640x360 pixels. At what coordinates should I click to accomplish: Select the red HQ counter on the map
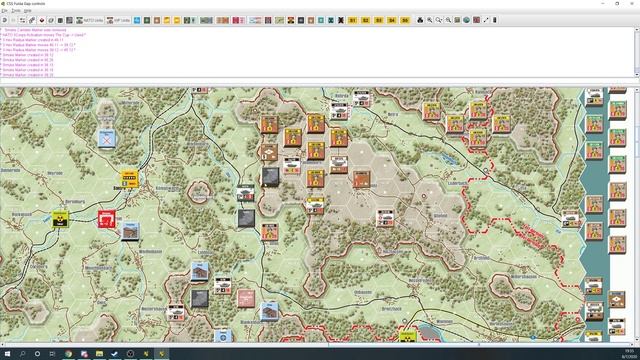click(107, 219)
